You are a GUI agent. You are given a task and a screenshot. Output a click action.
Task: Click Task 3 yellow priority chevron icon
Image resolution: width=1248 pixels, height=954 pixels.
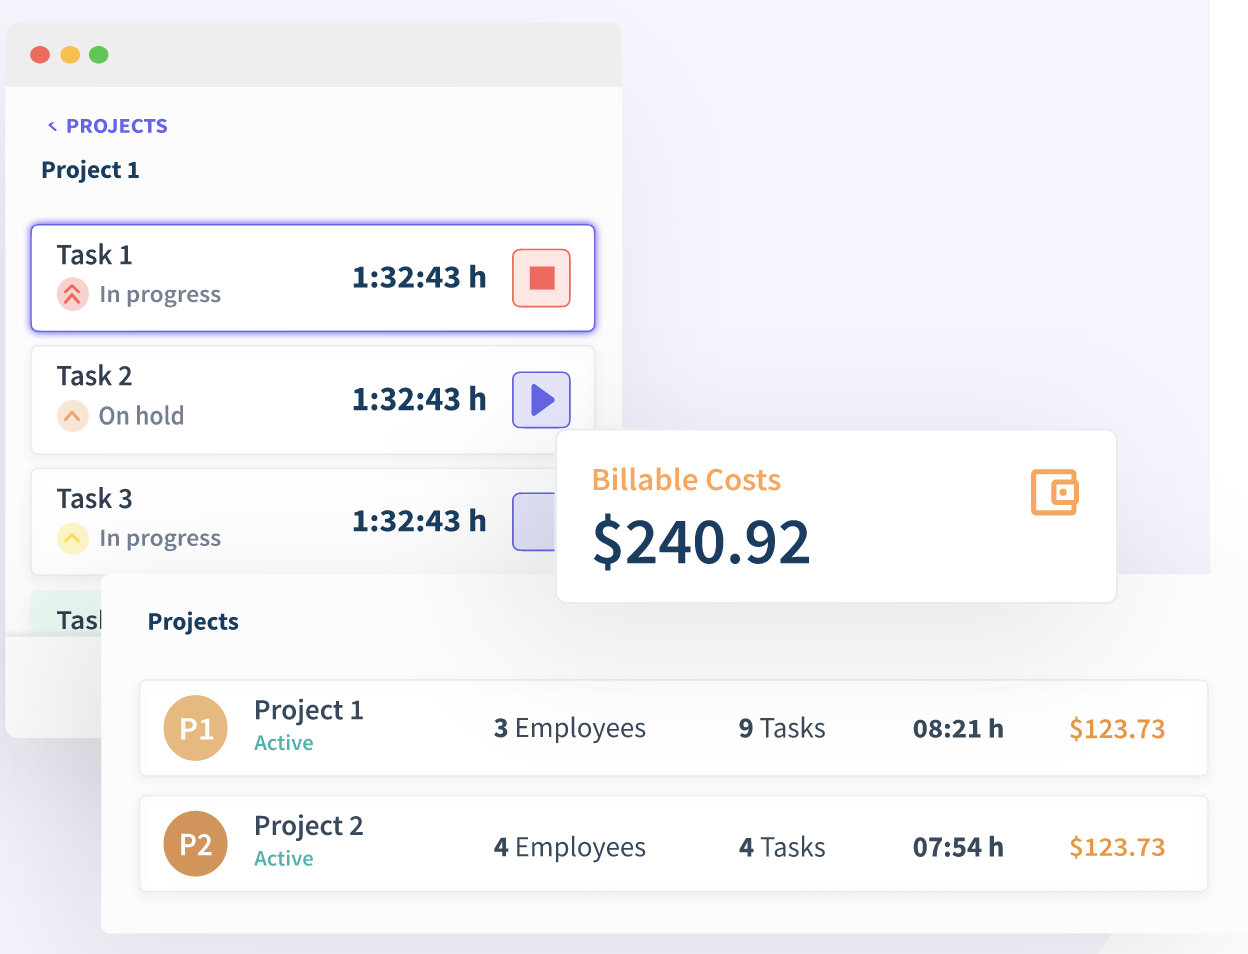(72, 538)
